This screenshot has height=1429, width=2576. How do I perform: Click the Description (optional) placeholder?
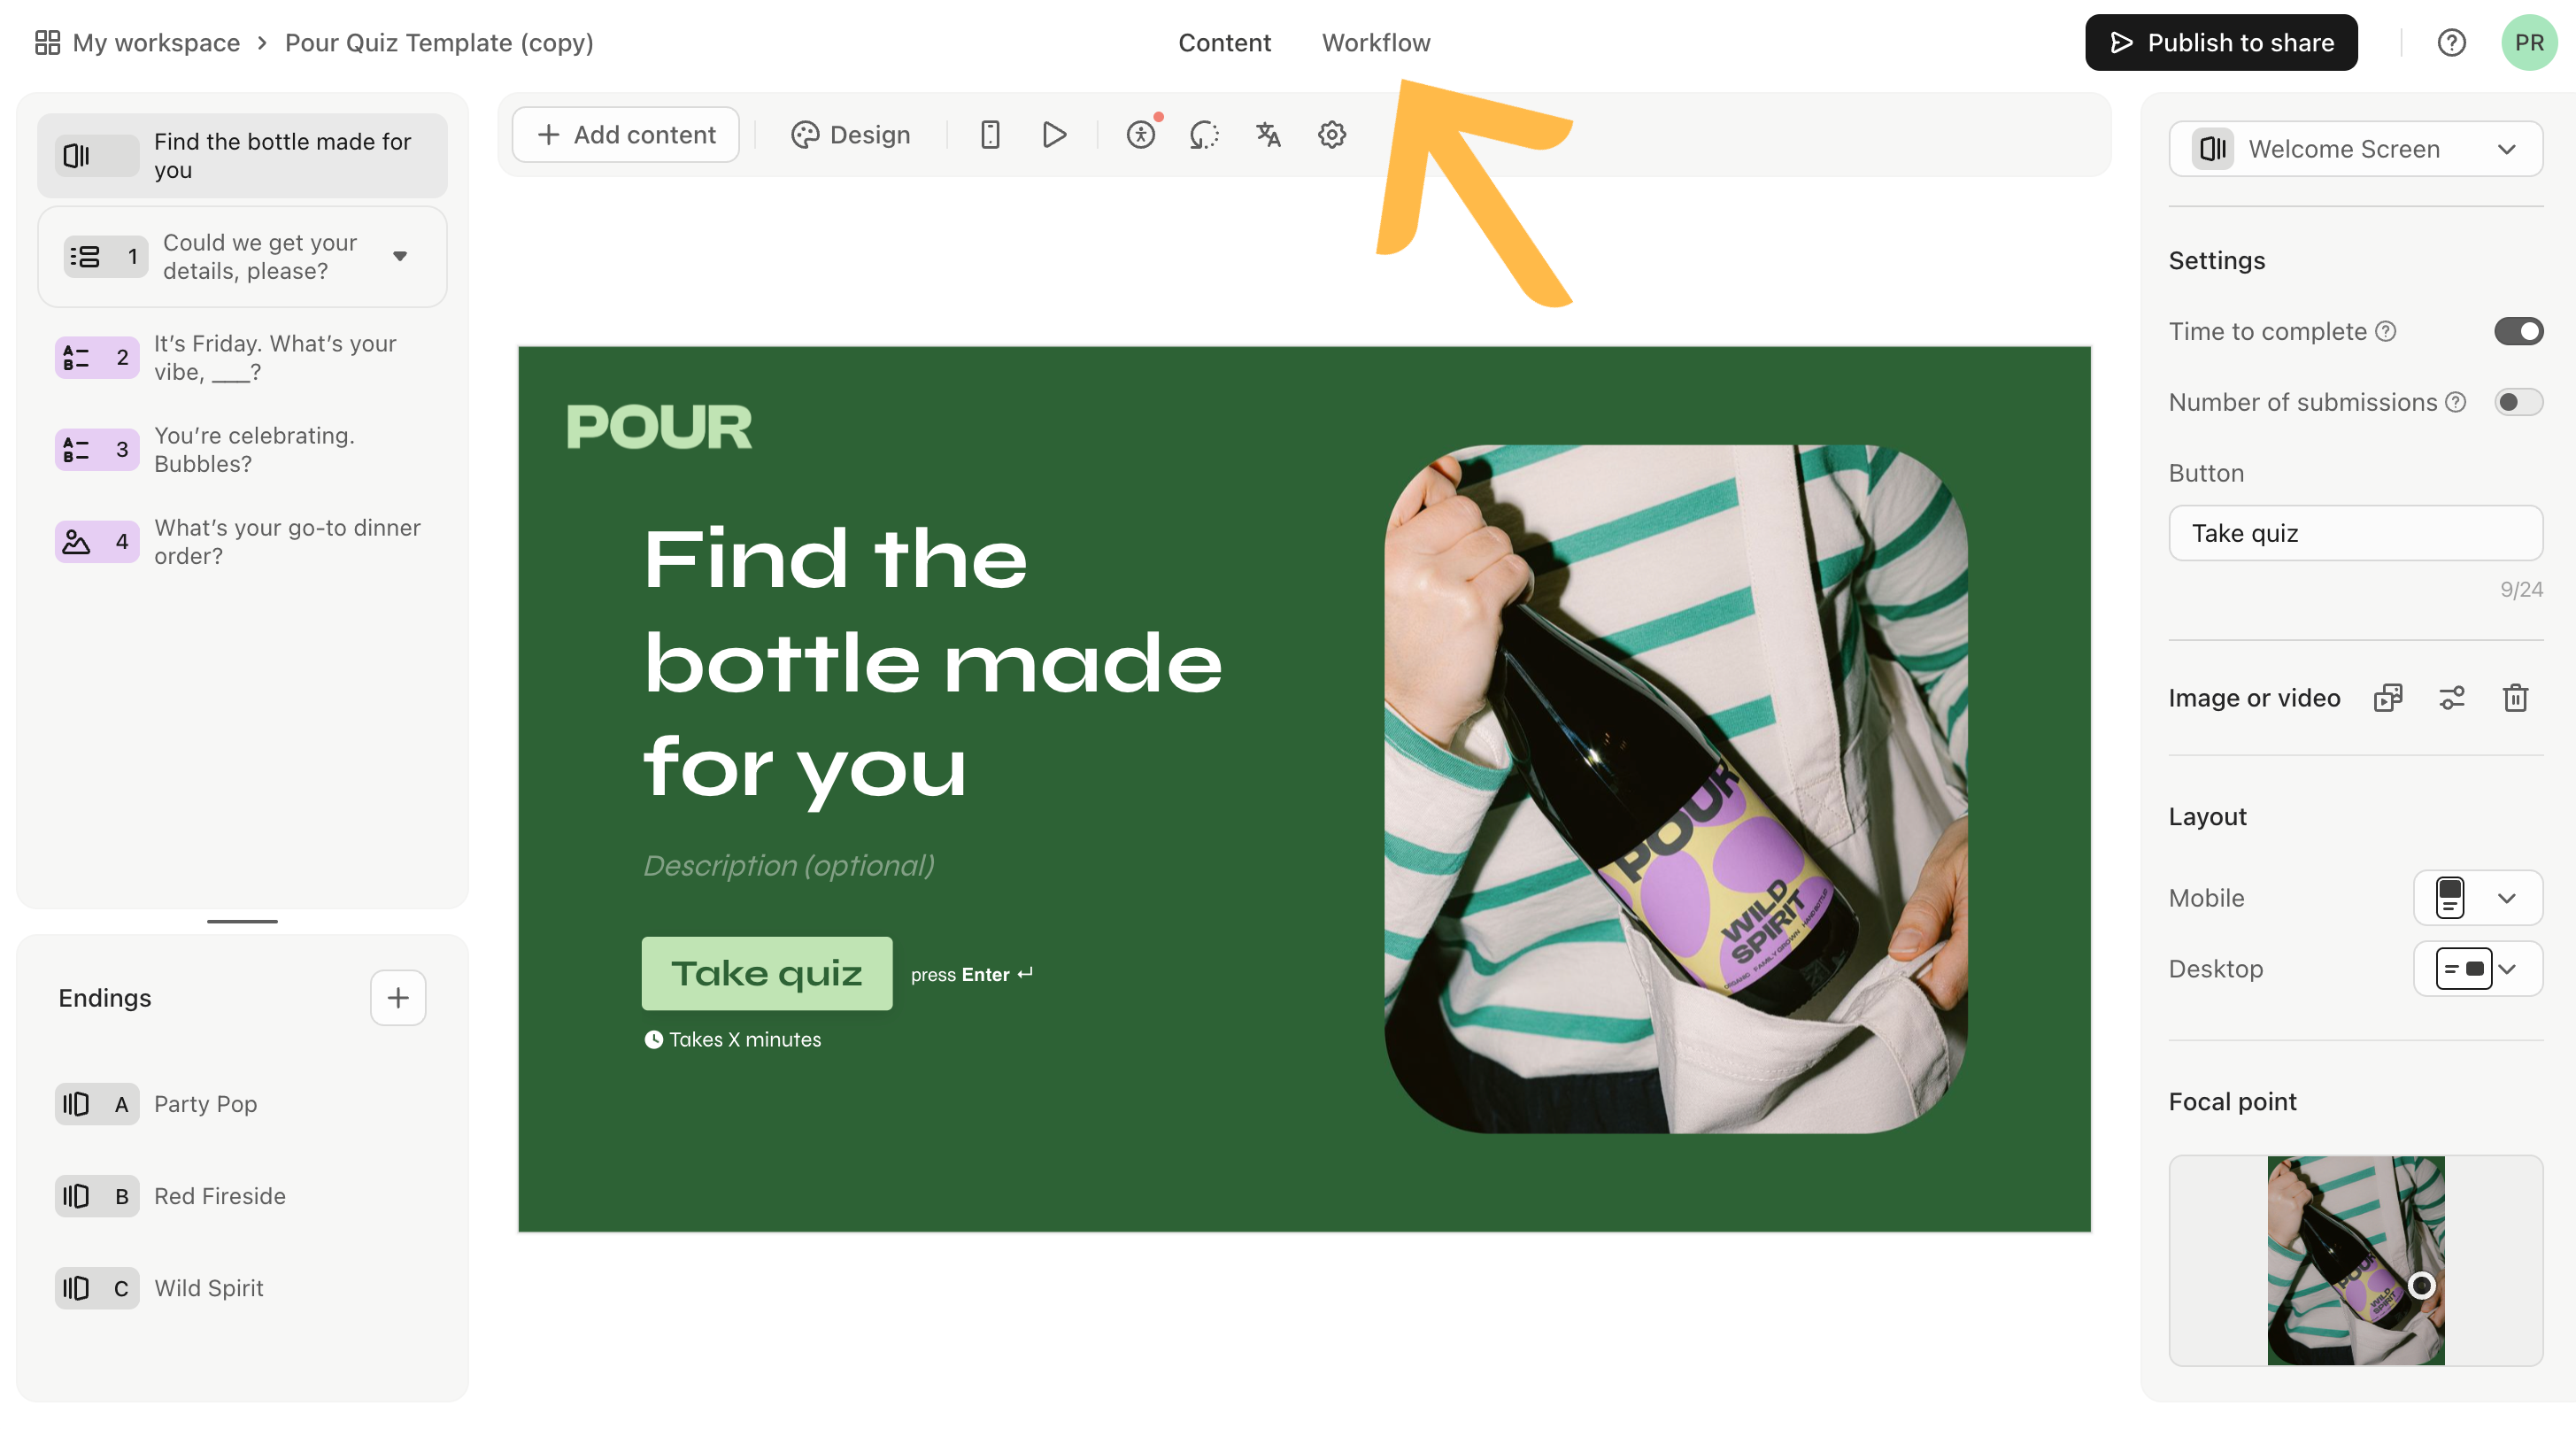(788, 864)
